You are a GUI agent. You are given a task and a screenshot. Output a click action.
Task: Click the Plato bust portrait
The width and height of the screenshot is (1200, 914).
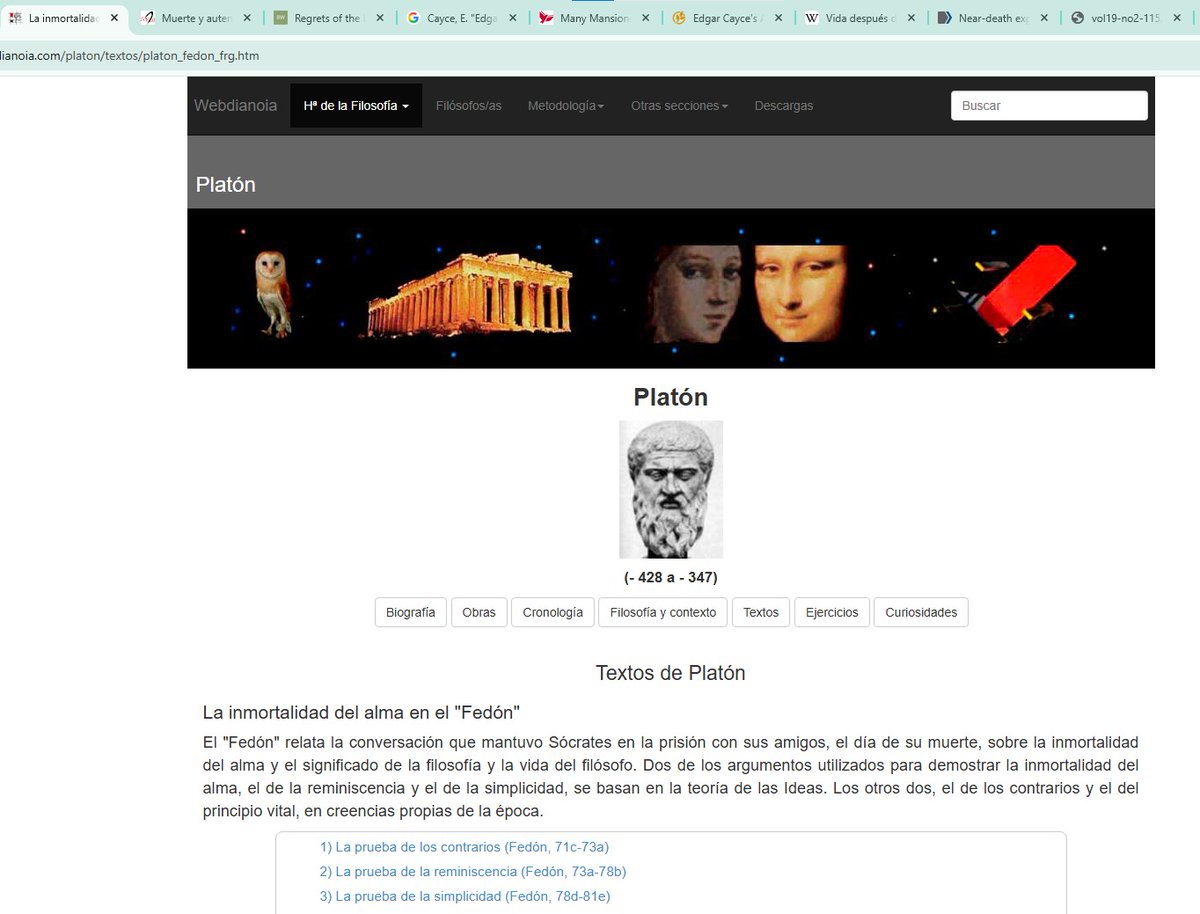click(671, 489)
